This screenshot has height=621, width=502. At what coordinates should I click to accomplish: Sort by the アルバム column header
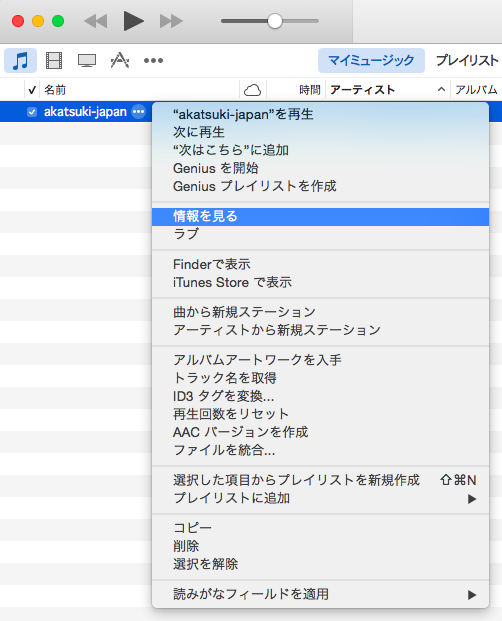coord(476,90)
